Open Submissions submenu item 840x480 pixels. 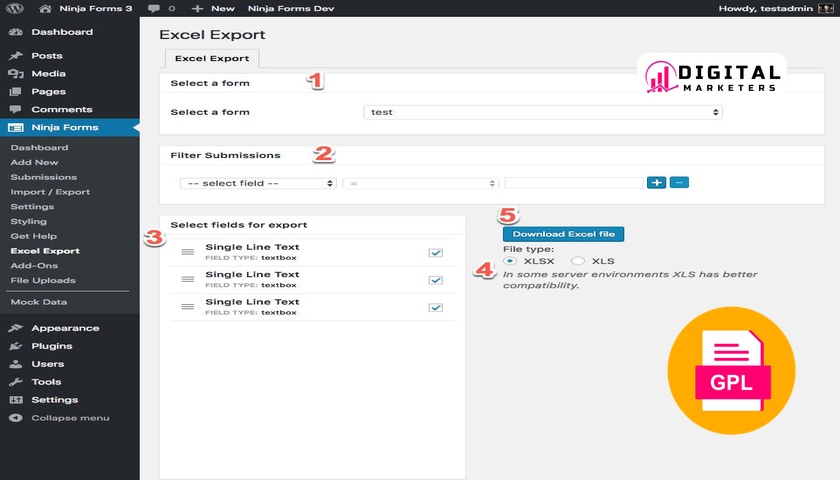pyautogui.click(x=43, y=177)
